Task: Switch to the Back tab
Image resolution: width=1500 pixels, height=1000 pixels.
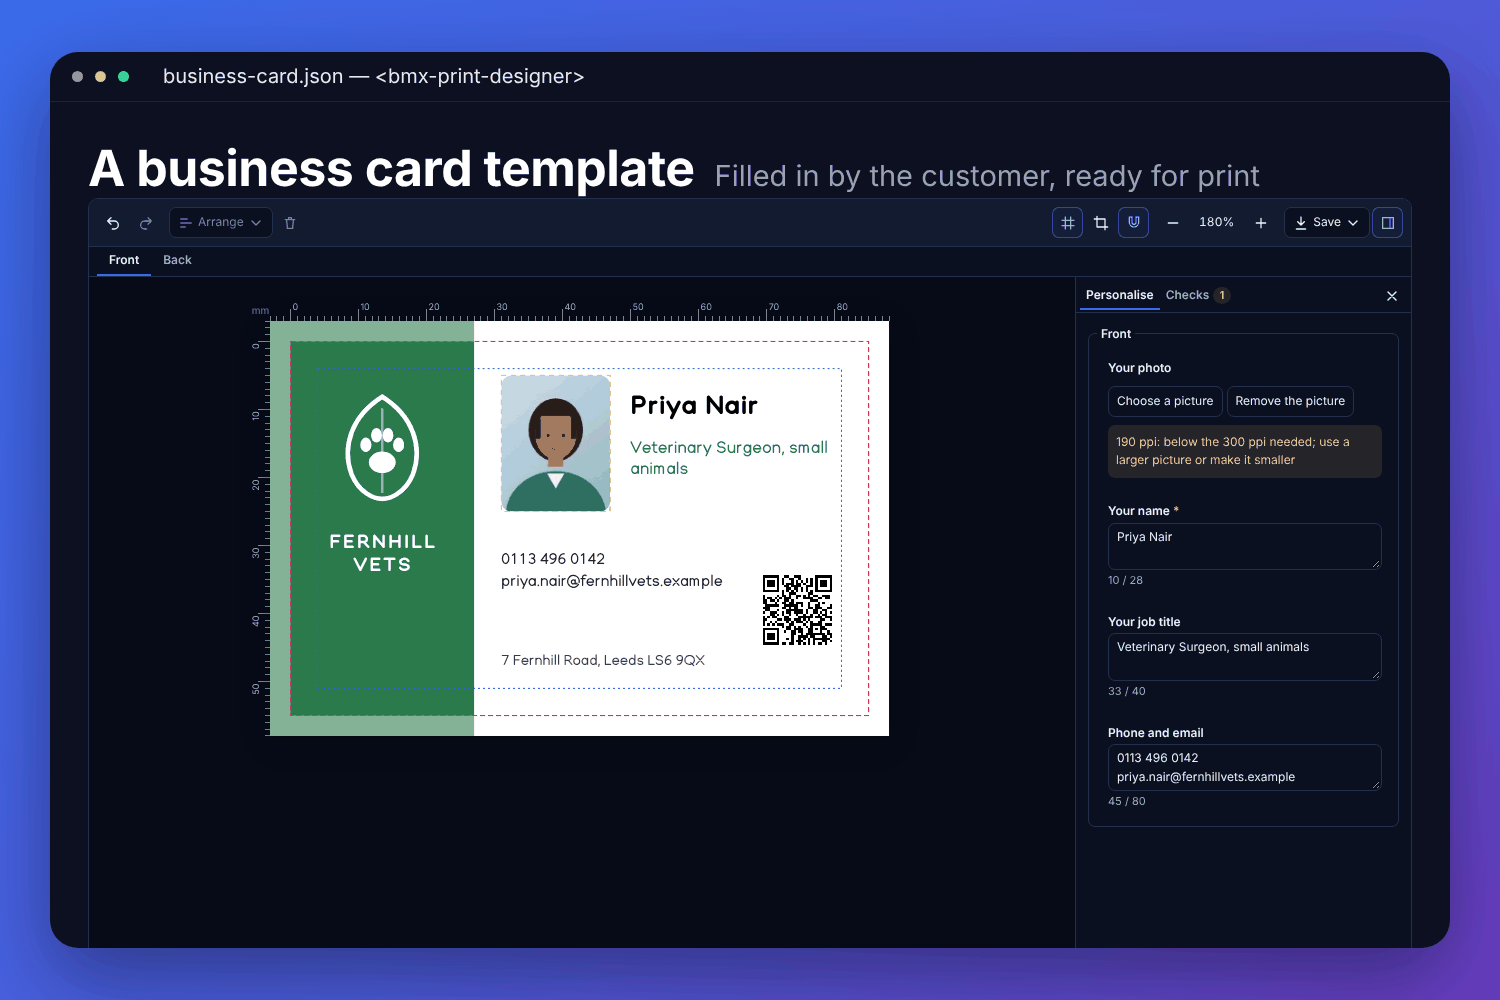Action: [x=177, y=260]
